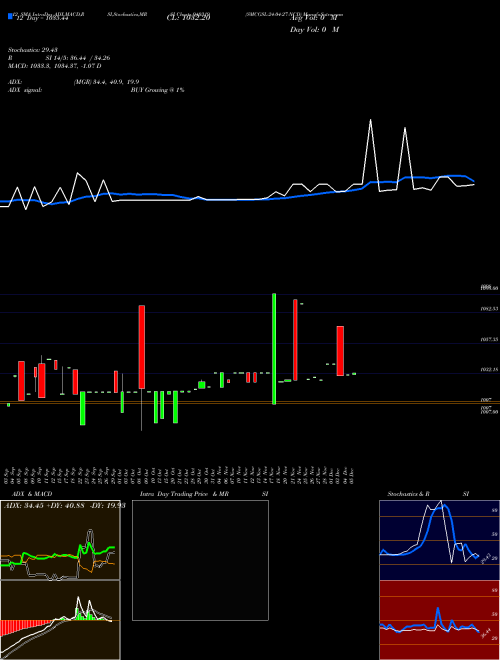This screenshot has height=660, width=500.
Task: Click the '(MGR) 34.4, 40.9, 19.9' ADX values
Action: click(106, 82)
